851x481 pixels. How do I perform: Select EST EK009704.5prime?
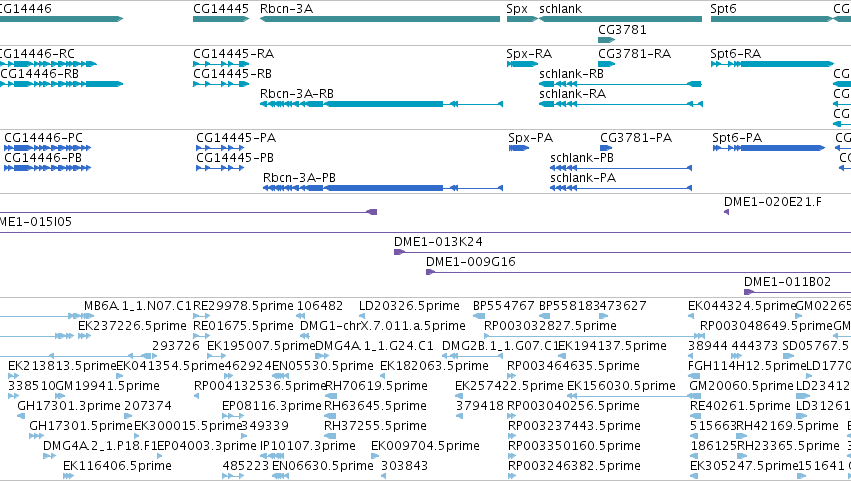tap(425, 446)
